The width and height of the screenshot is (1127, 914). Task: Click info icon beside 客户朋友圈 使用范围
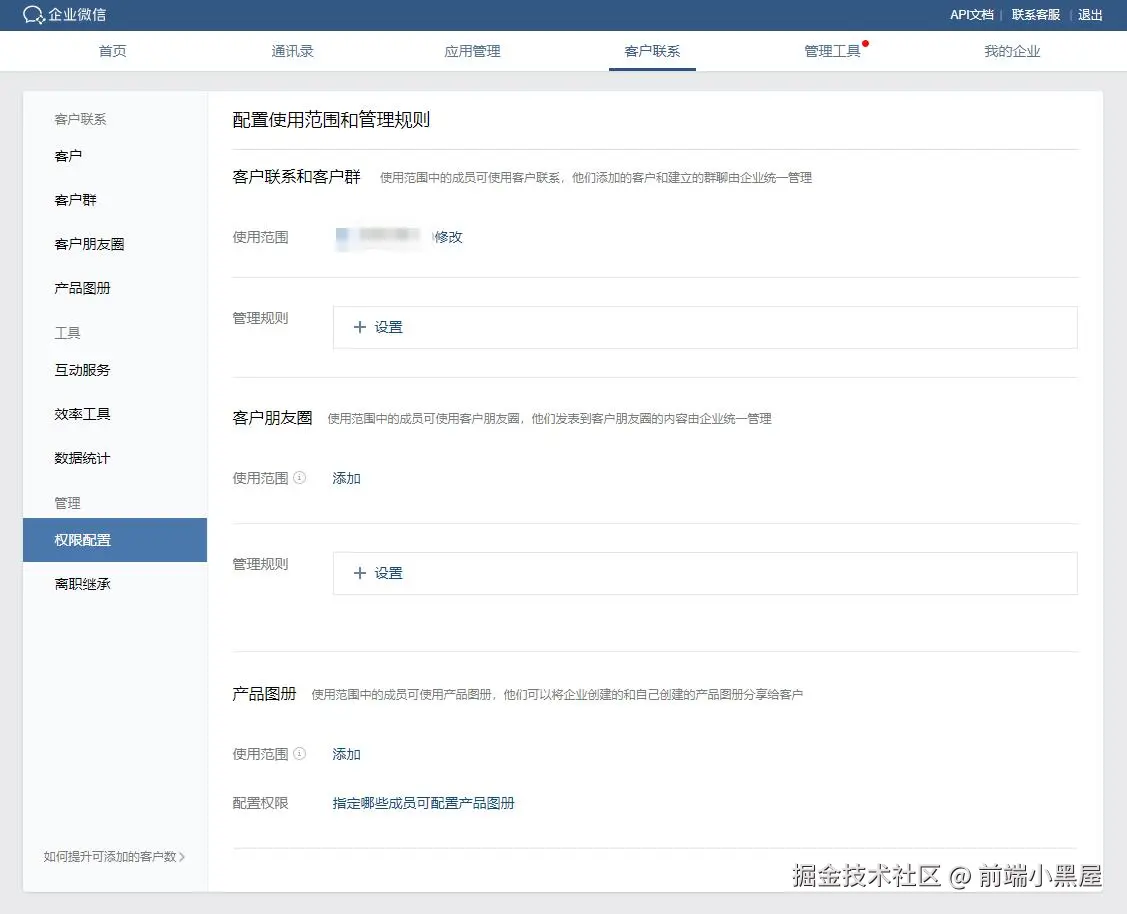(300, 477)
